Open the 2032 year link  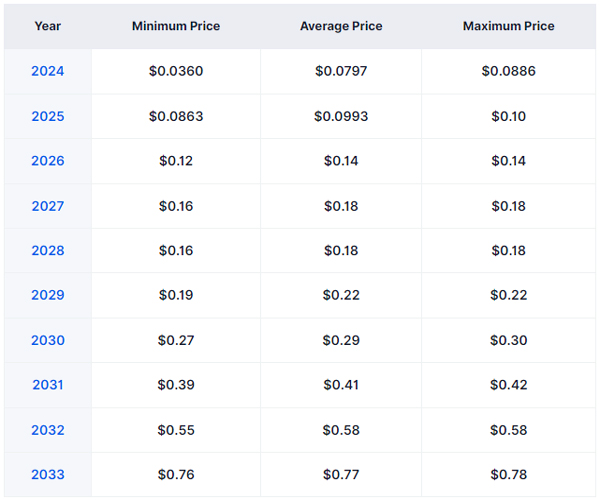[x=47, y=430]
